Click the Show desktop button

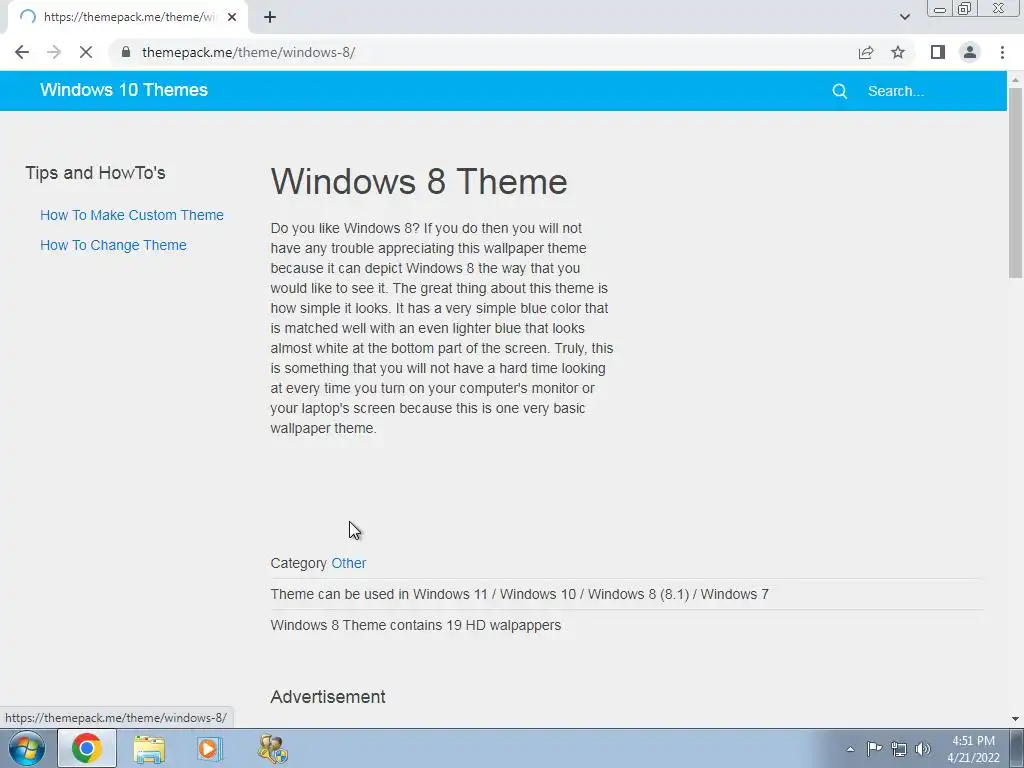tap(1016, 748)
